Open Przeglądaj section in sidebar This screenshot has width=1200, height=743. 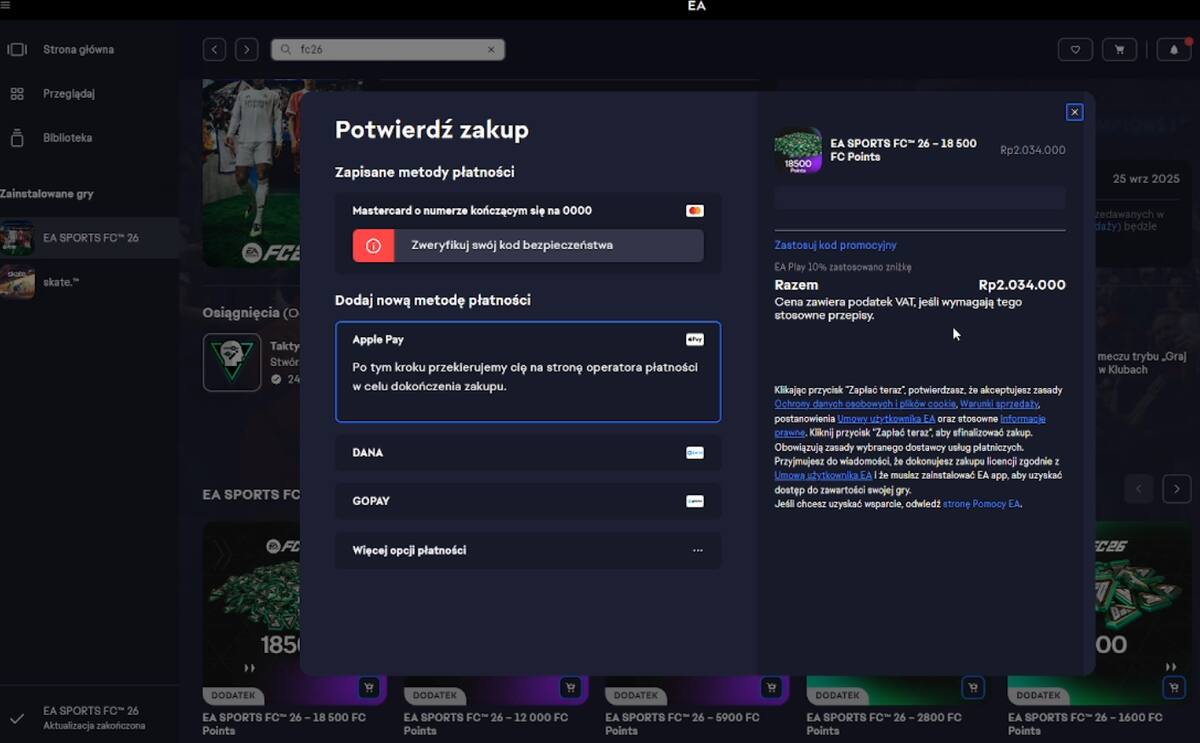click(68, 93)
